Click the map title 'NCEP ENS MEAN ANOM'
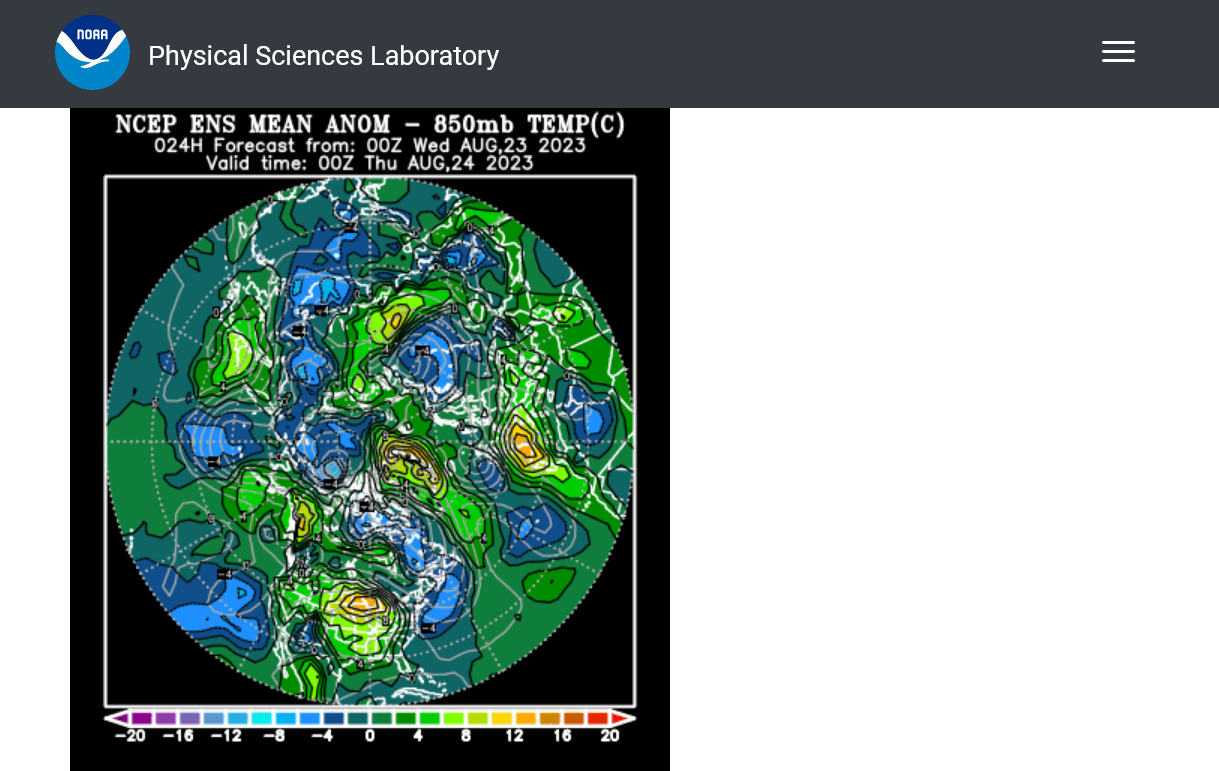1219x771 pixels. (x=252, y=125)
